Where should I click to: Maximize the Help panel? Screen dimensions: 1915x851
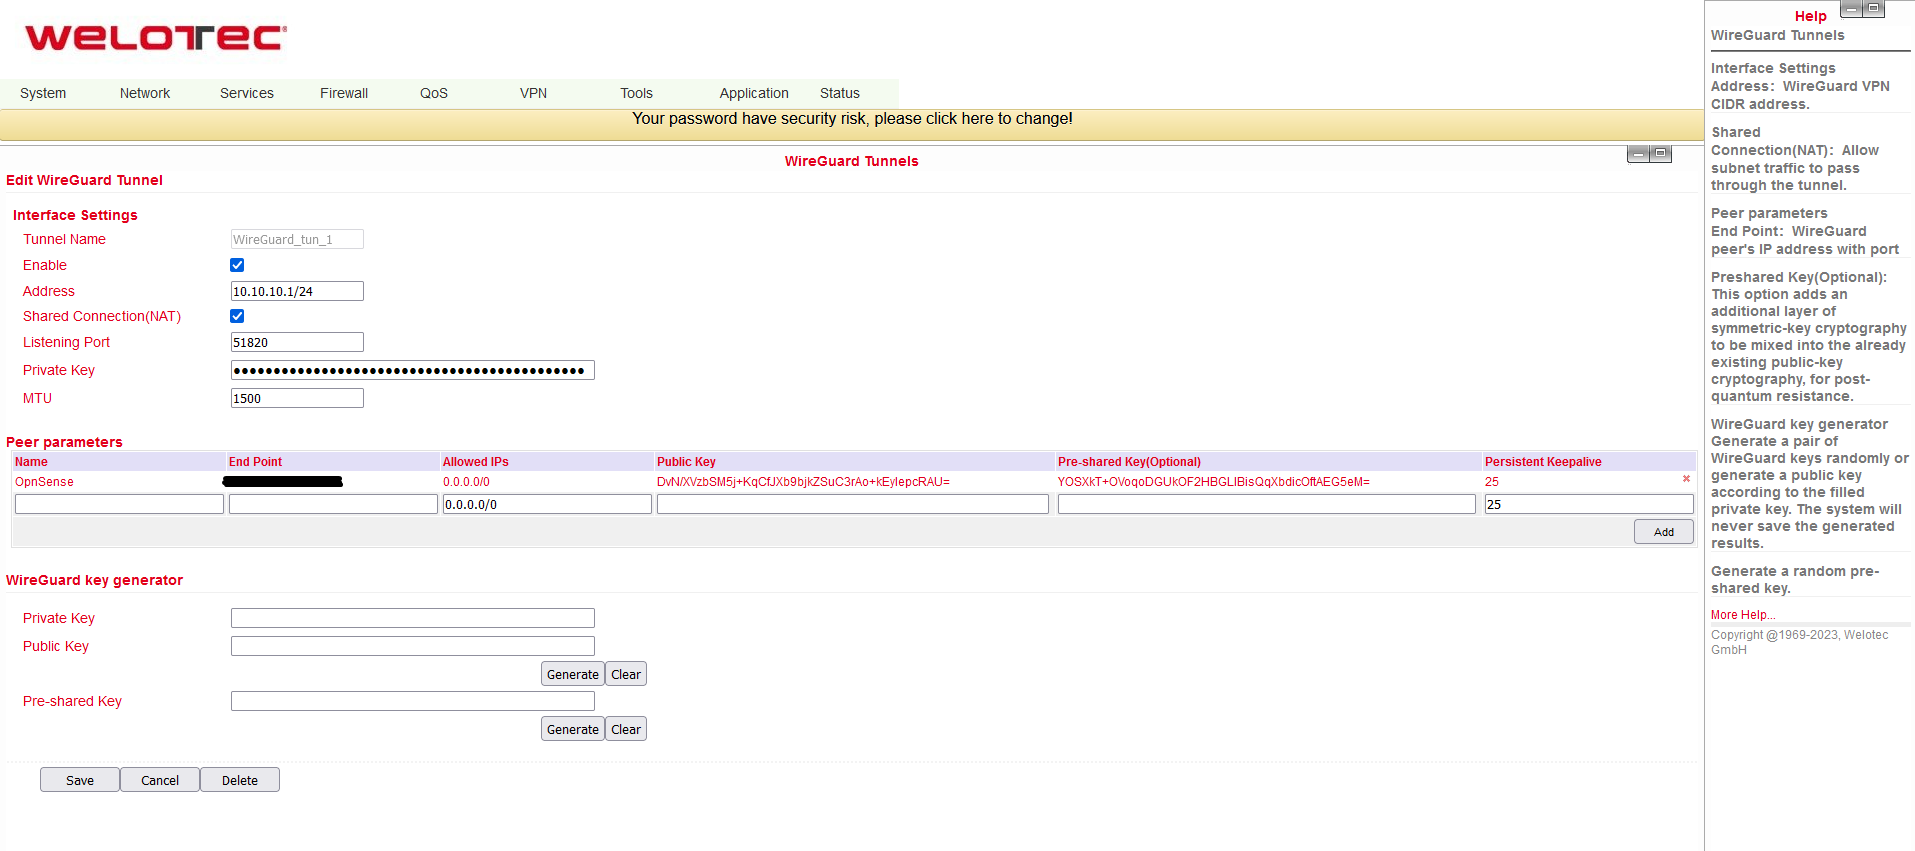point(1874,9)
